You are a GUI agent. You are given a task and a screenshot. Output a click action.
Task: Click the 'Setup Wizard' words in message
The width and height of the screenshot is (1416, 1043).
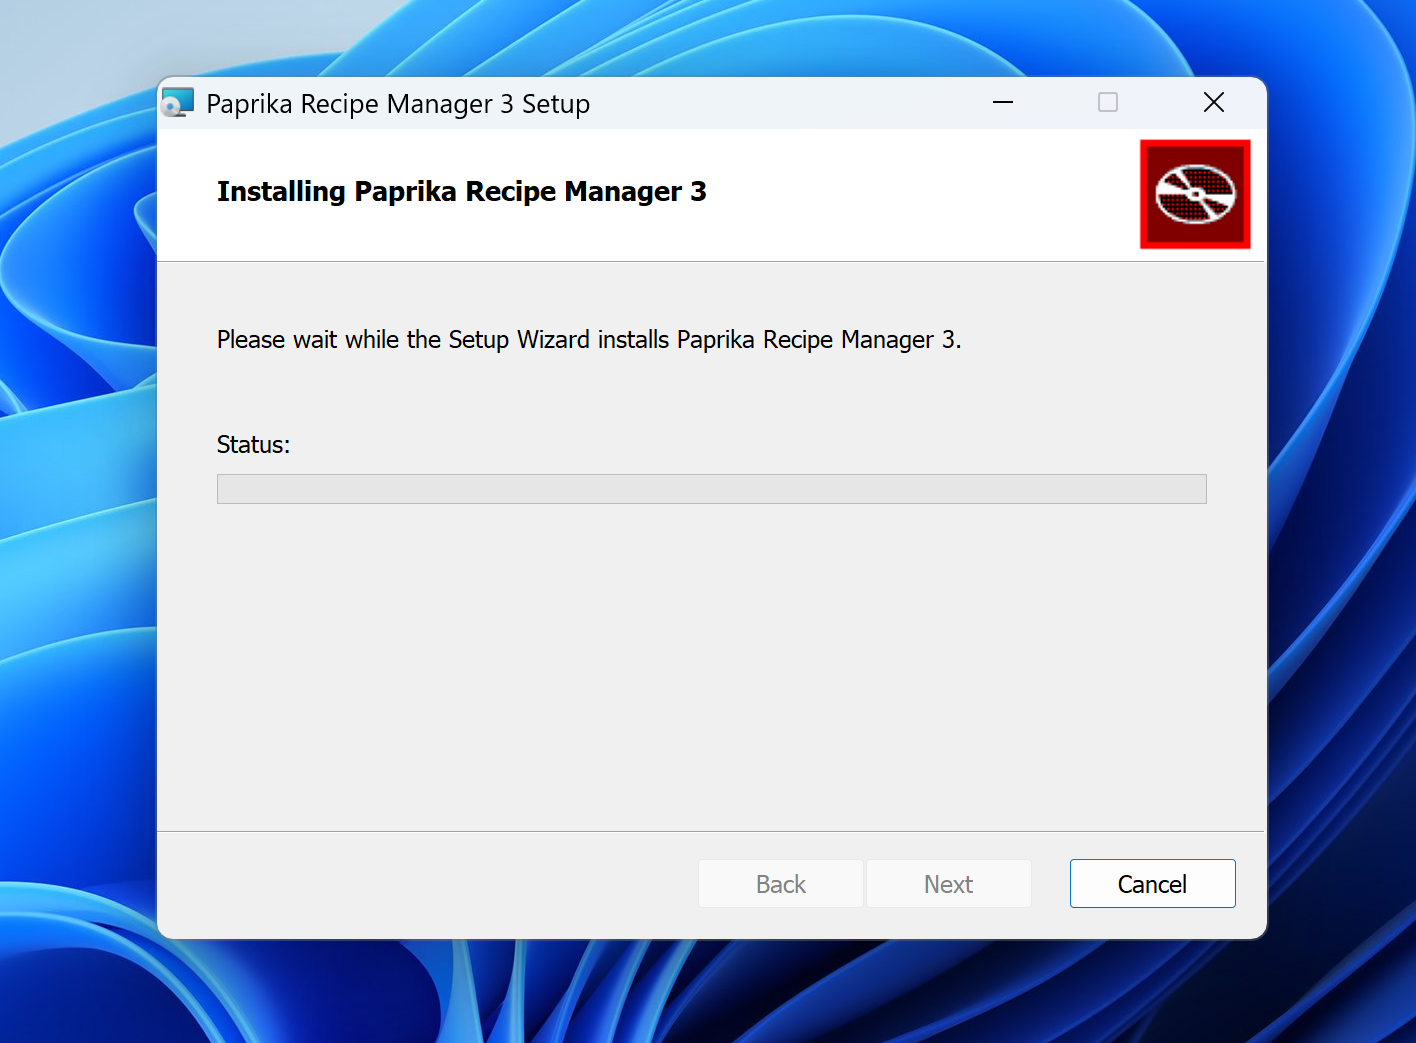tap(518, 340)
